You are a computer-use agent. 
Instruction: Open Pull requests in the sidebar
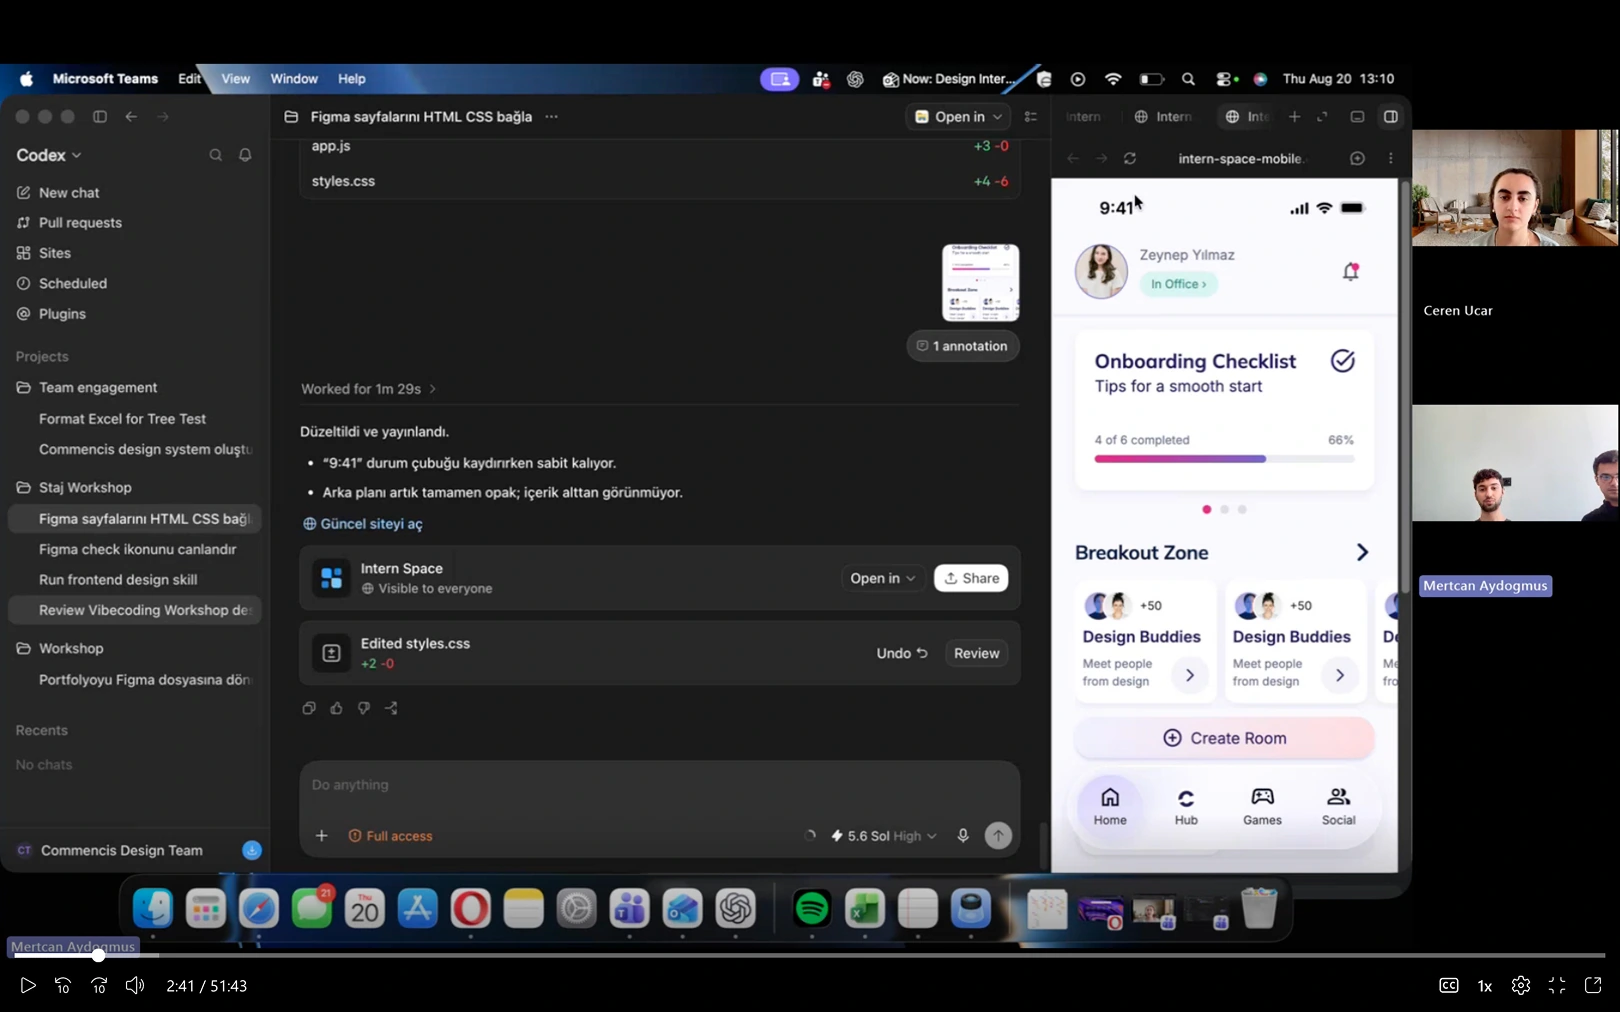point(69,222)
